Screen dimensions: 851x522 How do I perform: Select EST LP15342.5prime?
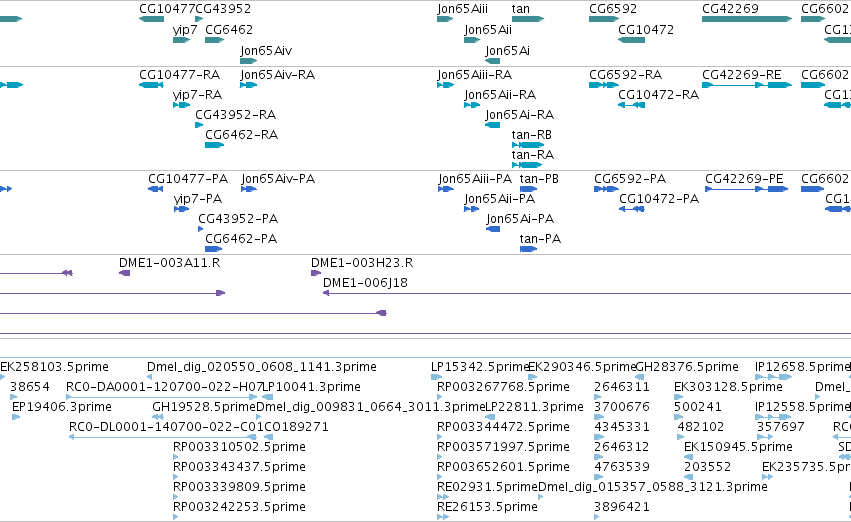coord(480,367)
